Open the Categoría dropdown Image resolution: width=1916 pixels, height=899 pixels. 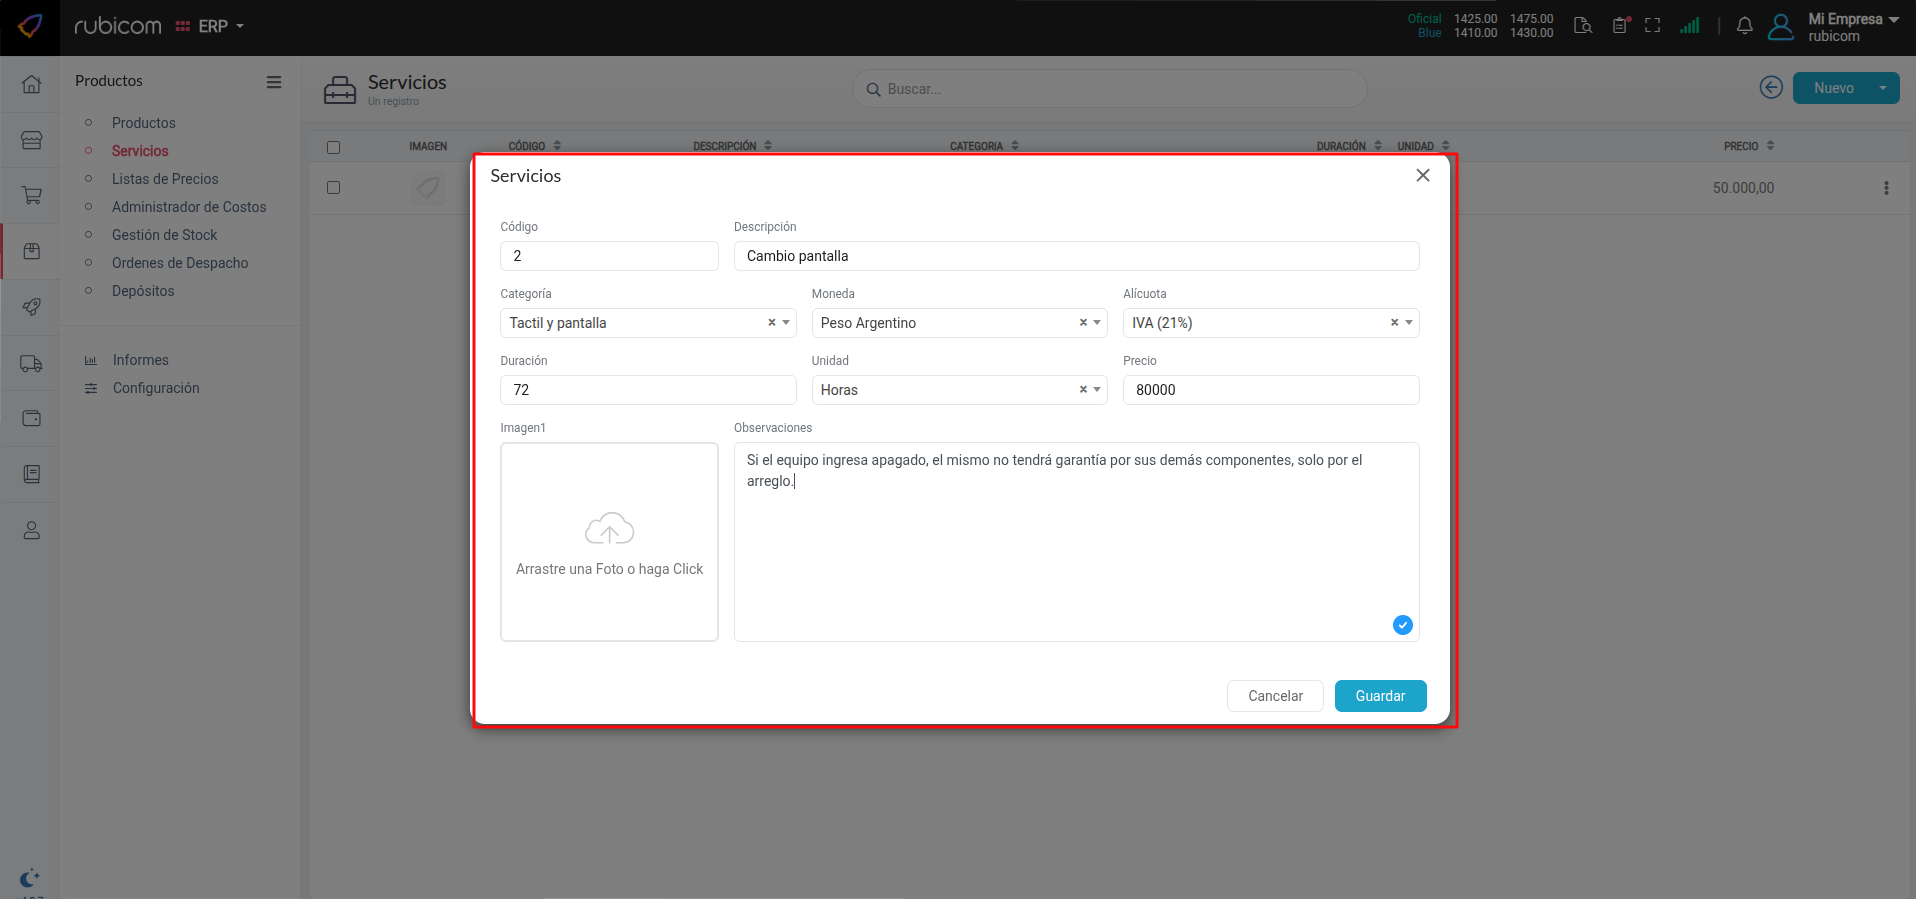(x=787, y=323)
